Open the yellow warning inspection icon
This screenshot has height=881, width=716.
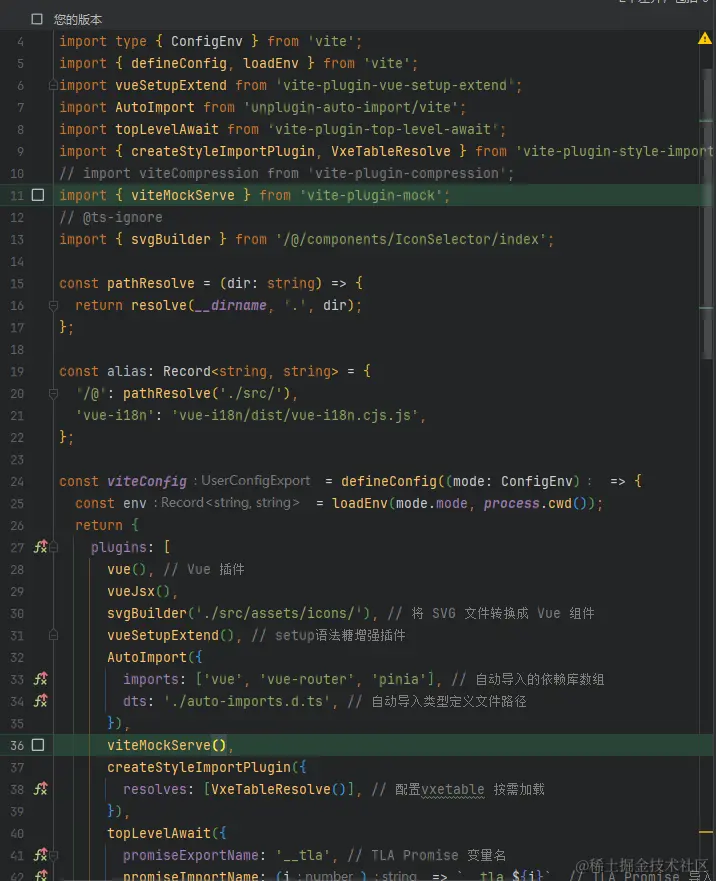click(704, 38)
